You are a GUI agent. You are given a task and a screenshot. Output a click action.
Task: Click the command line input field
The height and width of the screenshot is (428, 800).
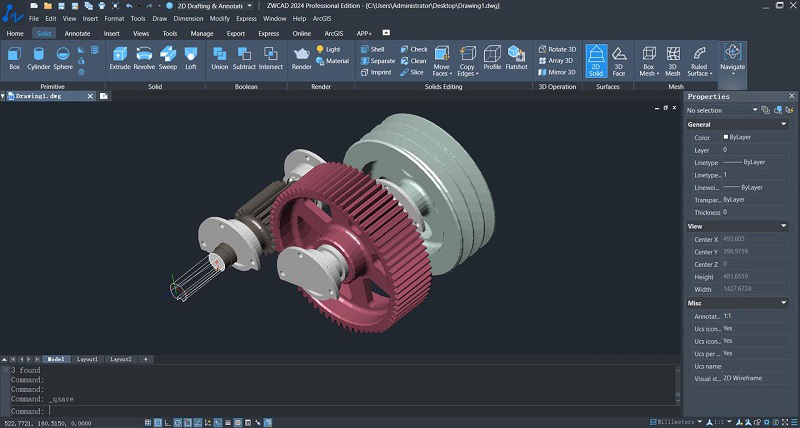point(362,411)
